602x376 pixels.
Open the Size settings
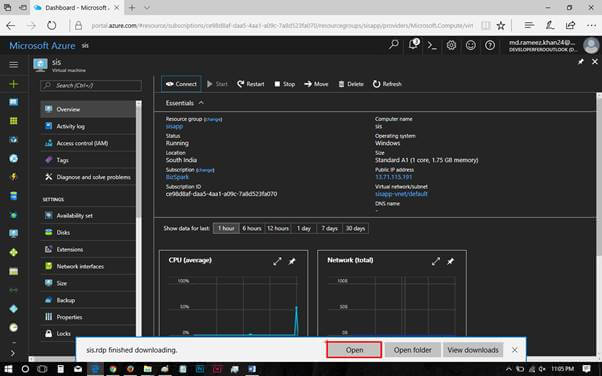tap(88, 283)
